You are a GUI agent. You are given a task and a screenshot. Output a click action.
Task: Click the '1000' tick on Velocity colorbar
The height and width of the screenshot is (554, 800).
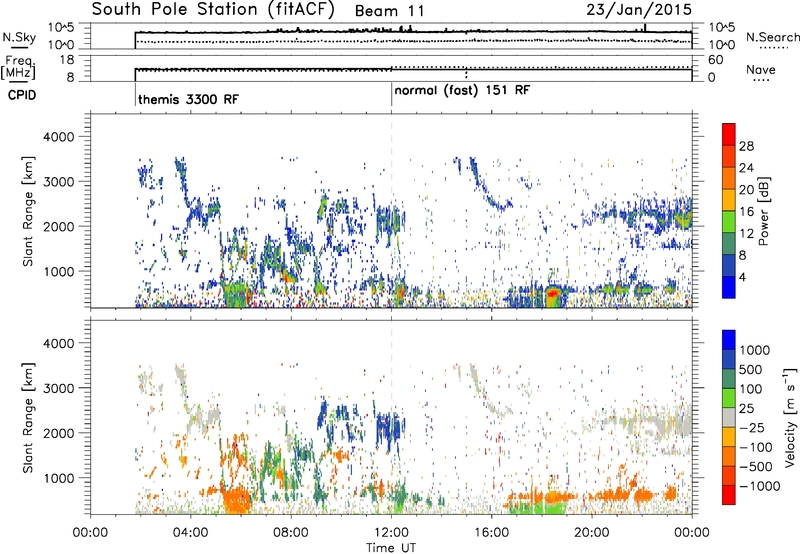pyautogui.click(x=755, y=350)
